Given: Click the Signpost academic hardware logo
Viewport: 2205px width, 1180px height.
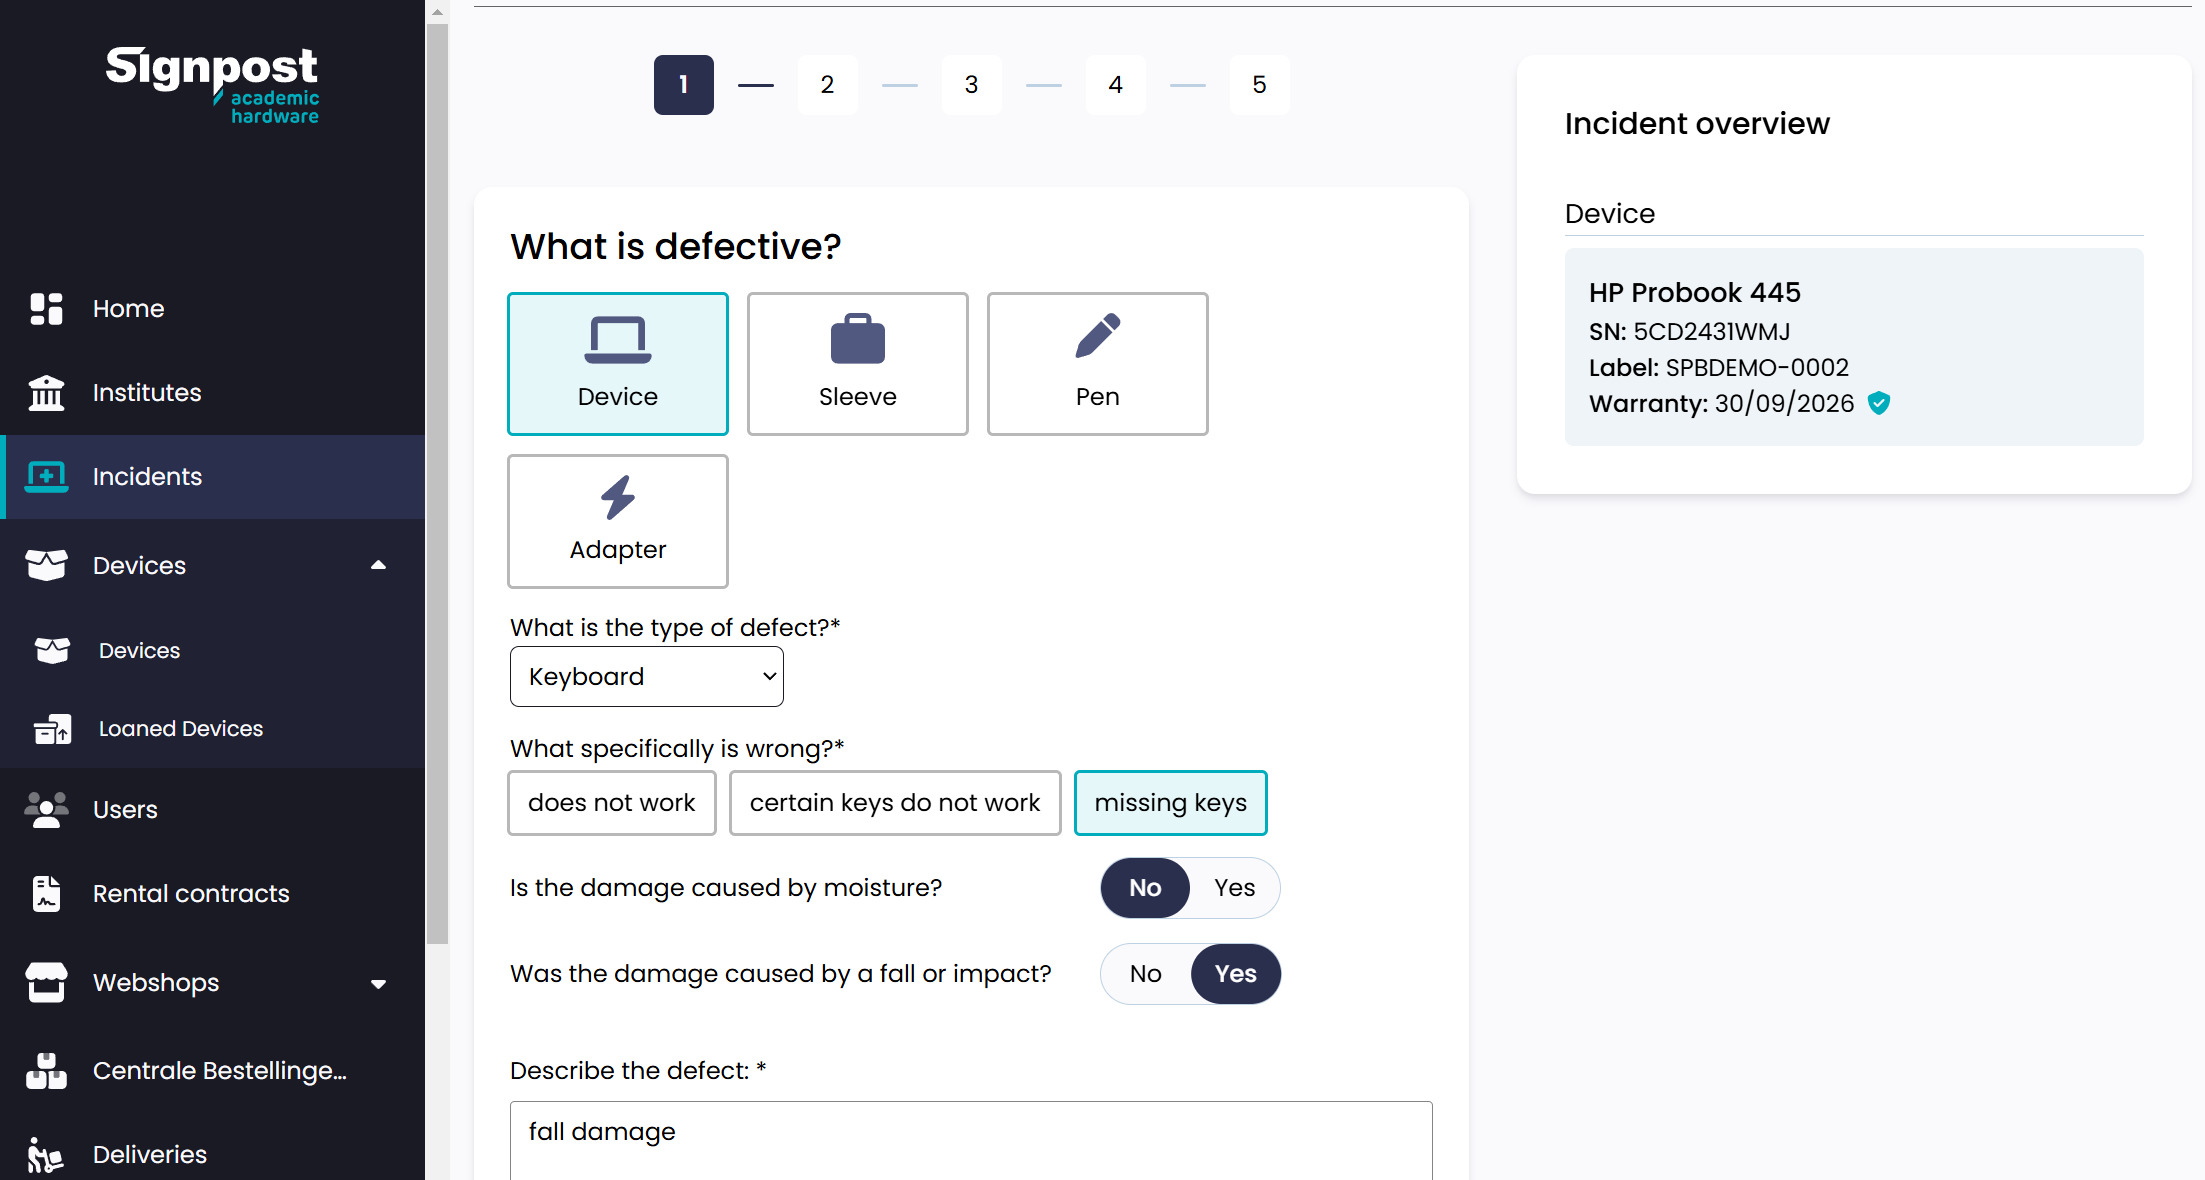Looking at the screenshot, I should 212,85.
